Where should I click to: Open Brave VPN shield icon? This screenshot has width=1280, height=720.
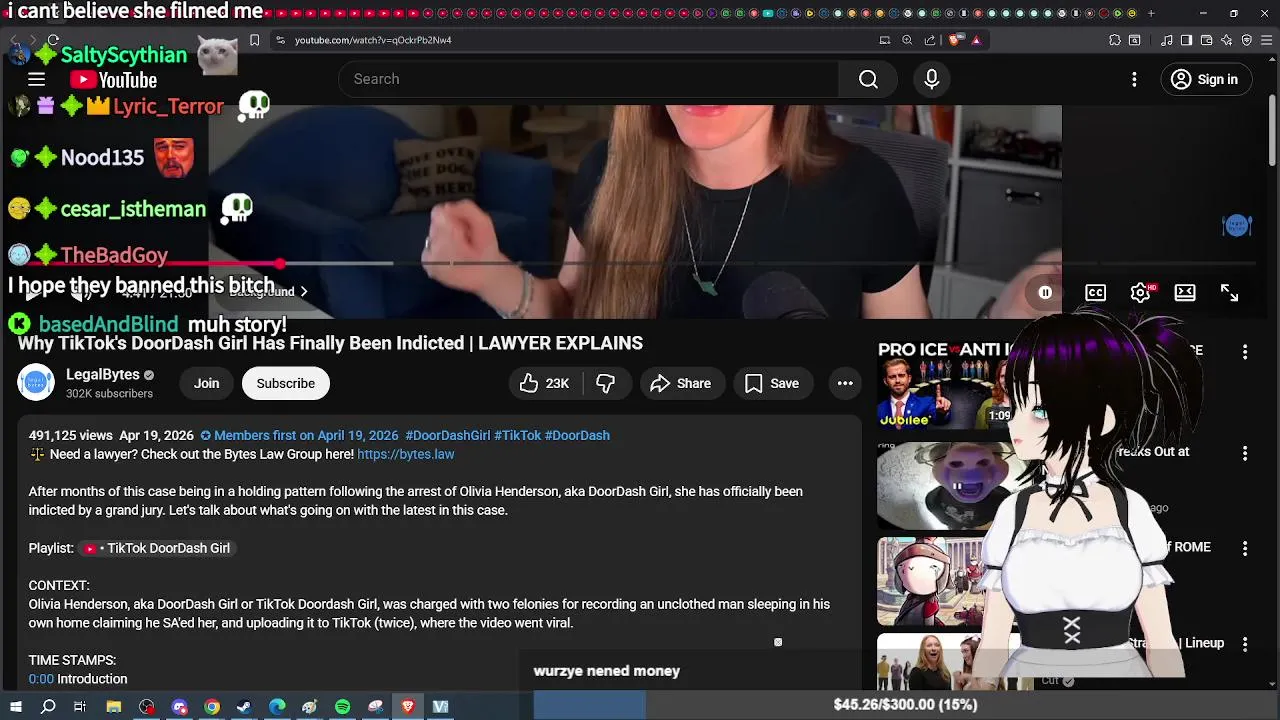click(1247, 40)
